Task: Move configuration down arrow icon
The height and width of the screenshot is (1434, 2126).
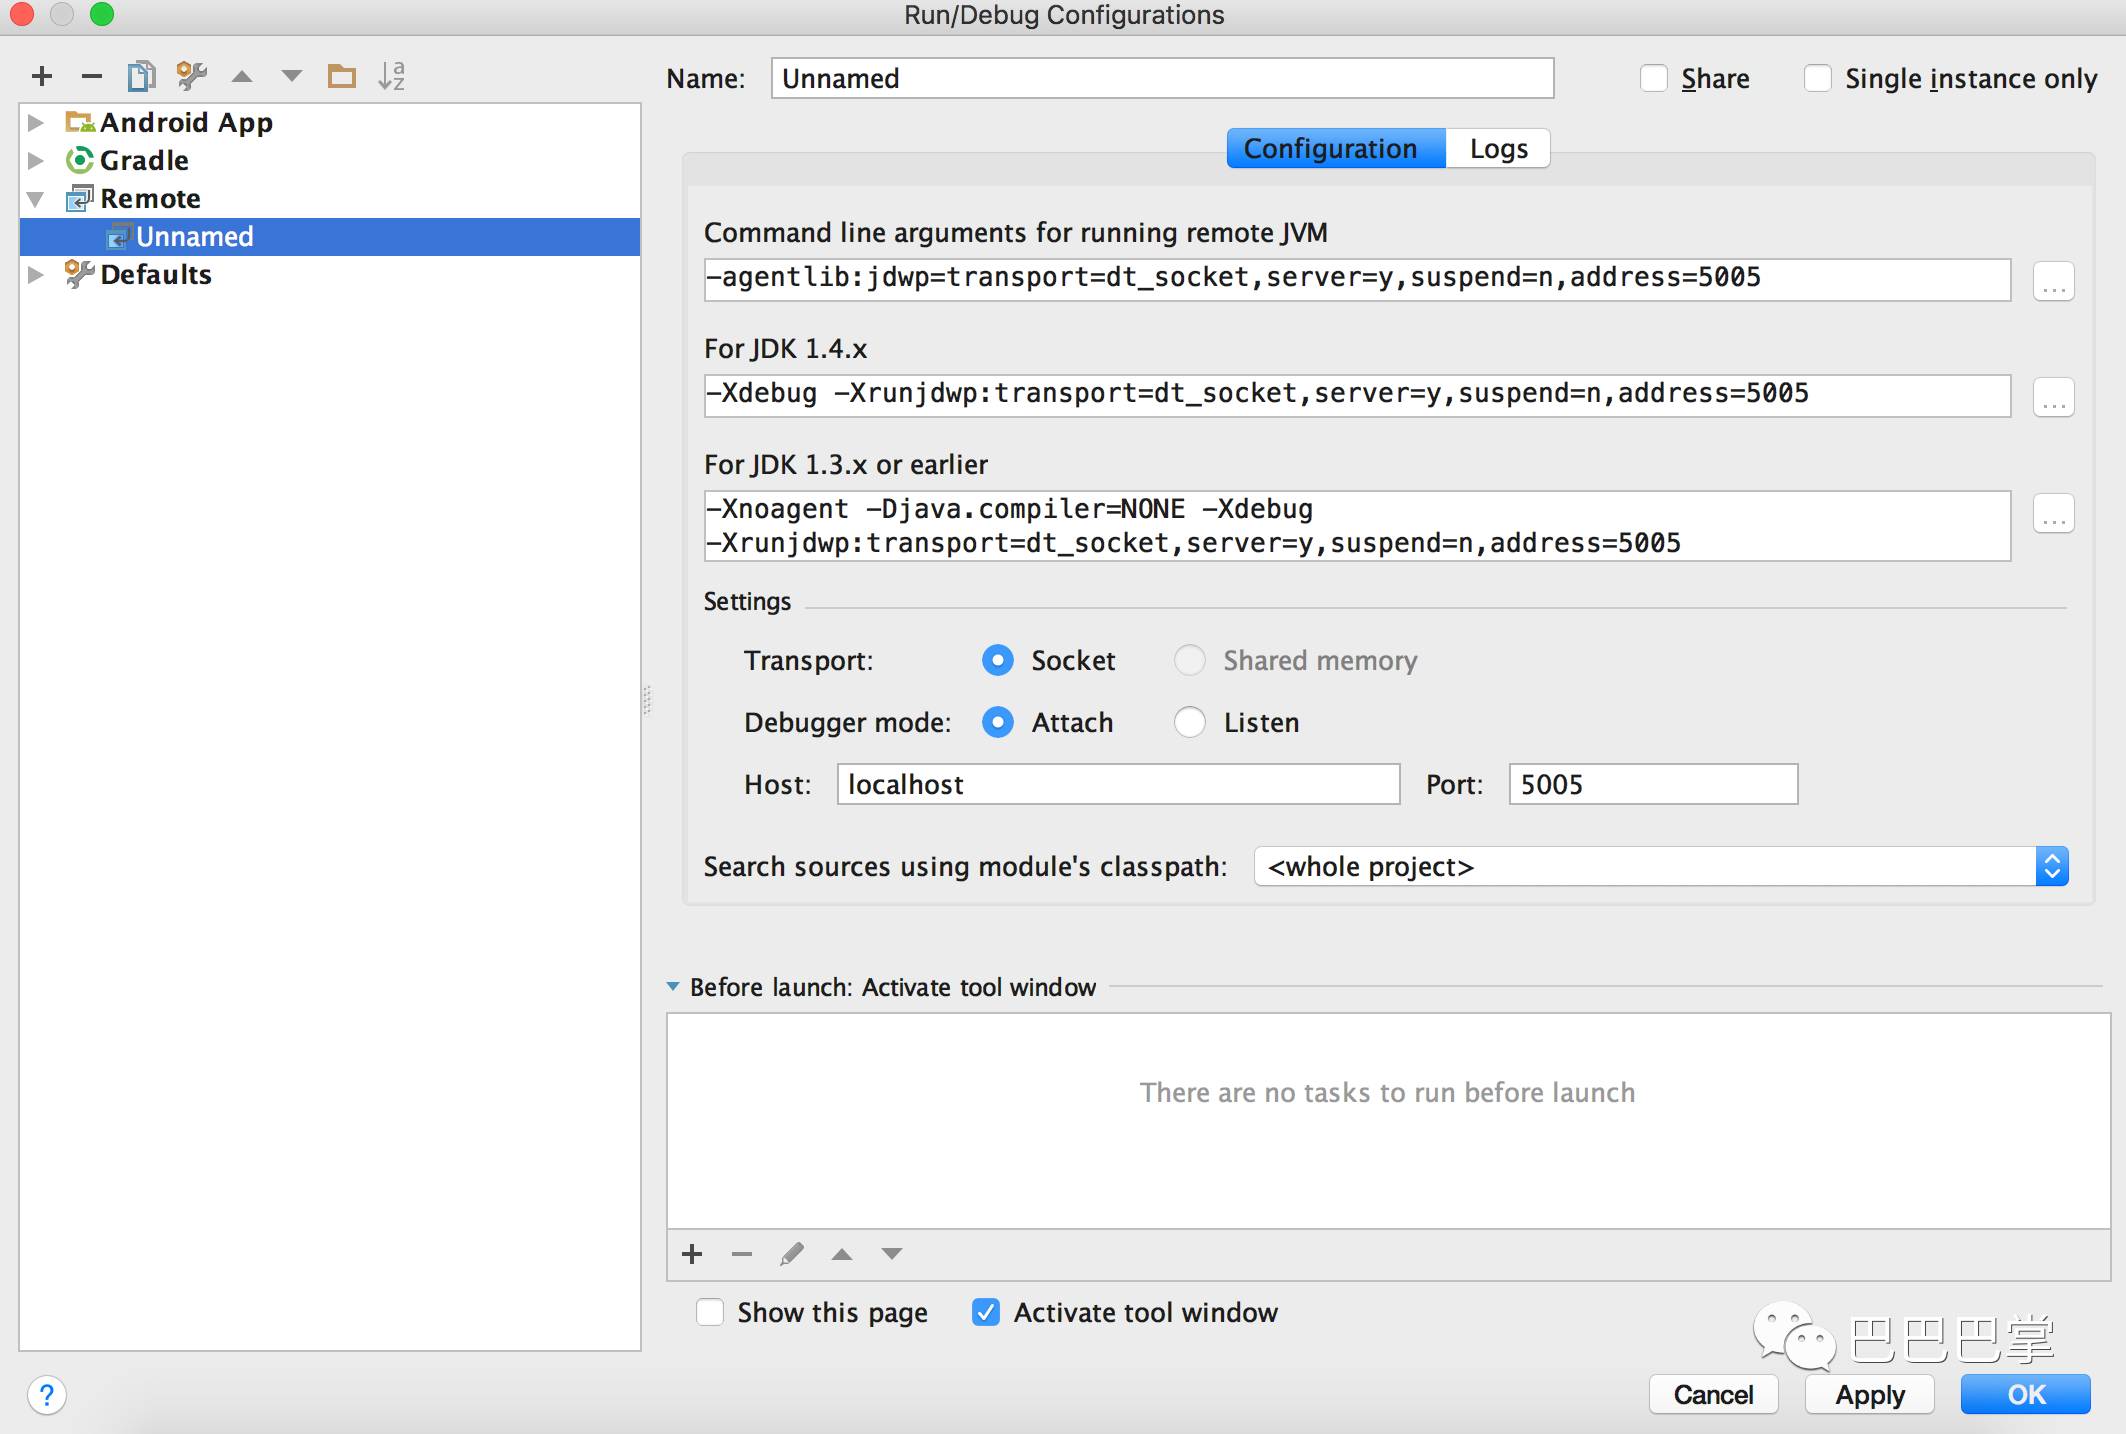Action: [x=292, y=76]
